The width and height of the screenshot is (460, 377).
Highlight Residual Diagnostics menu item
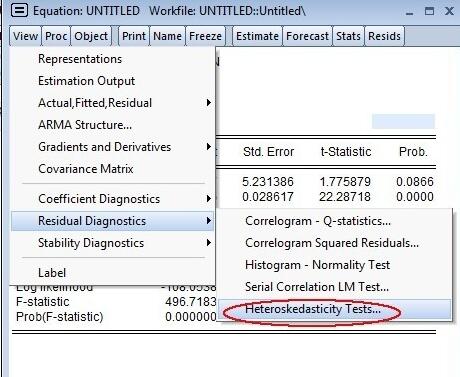pyautogui.click(x=113, y=221)
